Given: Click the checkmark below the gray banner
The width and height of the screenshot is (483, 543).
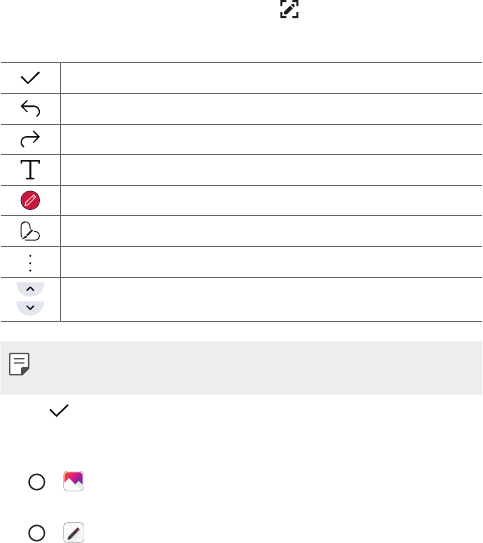Looking at the screenshot, I should coord(59,410).
